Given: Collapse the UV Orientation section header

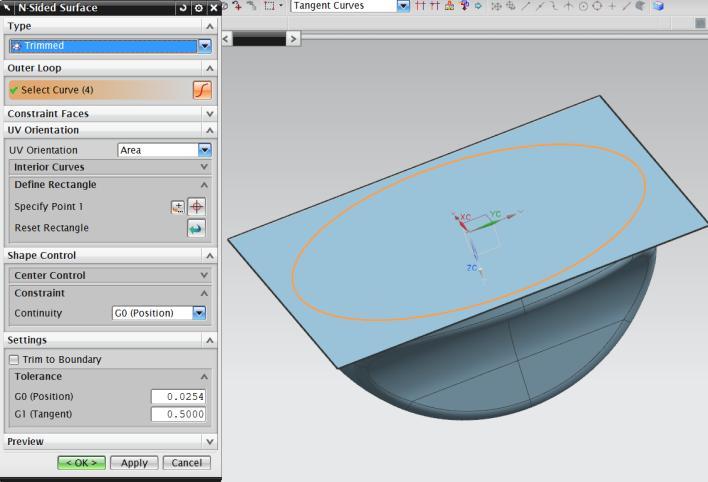Looking at the screenshot, I should (210, 131).
